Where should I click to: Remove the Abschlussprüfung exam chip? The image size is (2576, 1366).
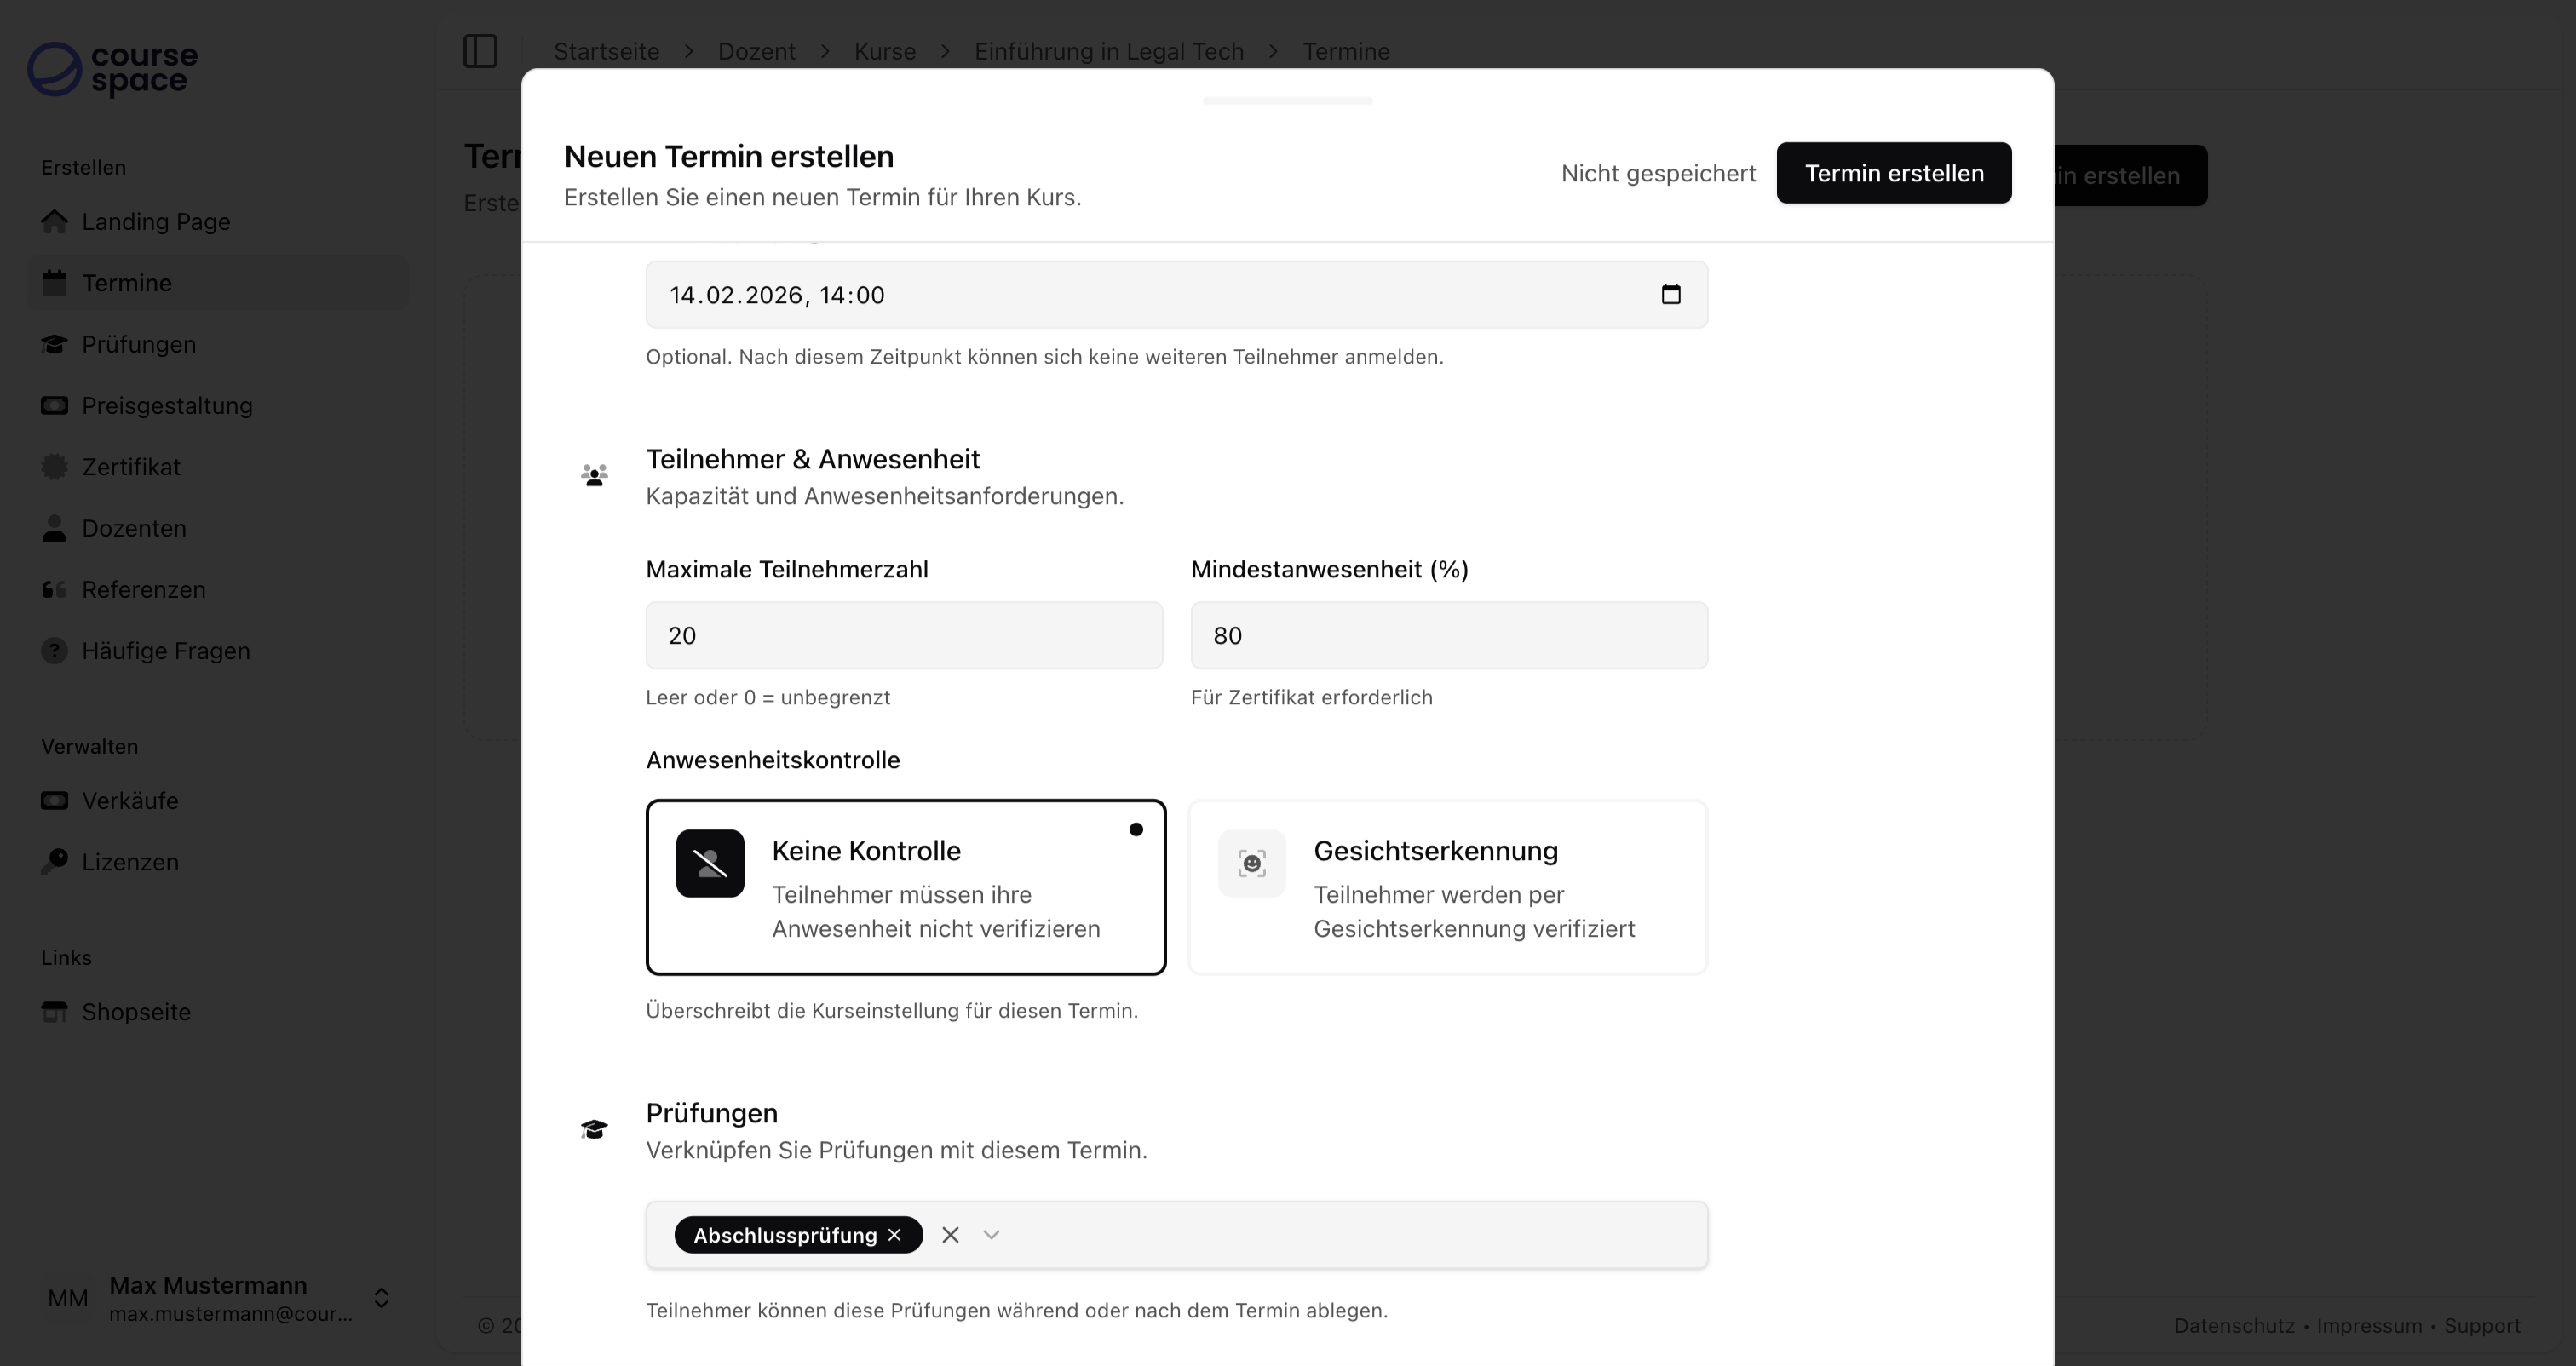coord(895,1234)
